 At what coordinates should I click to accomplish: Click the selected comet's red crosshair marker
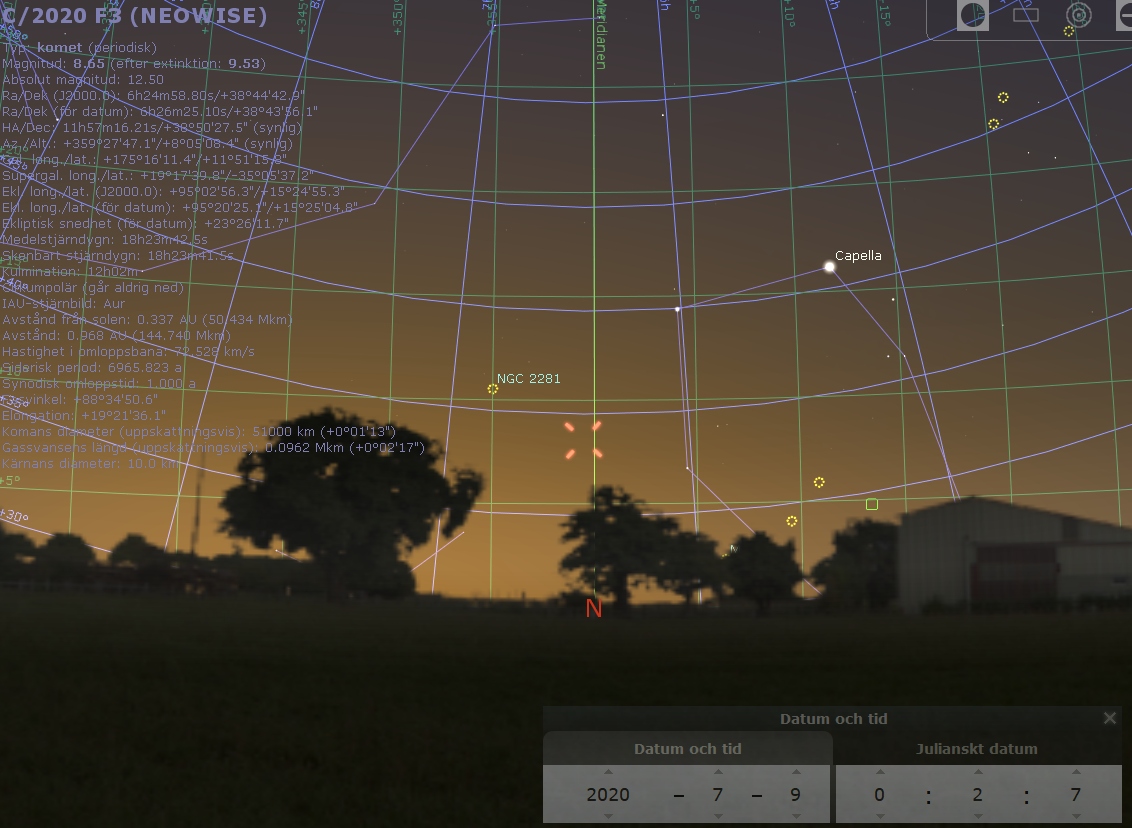tap(583, 440)
